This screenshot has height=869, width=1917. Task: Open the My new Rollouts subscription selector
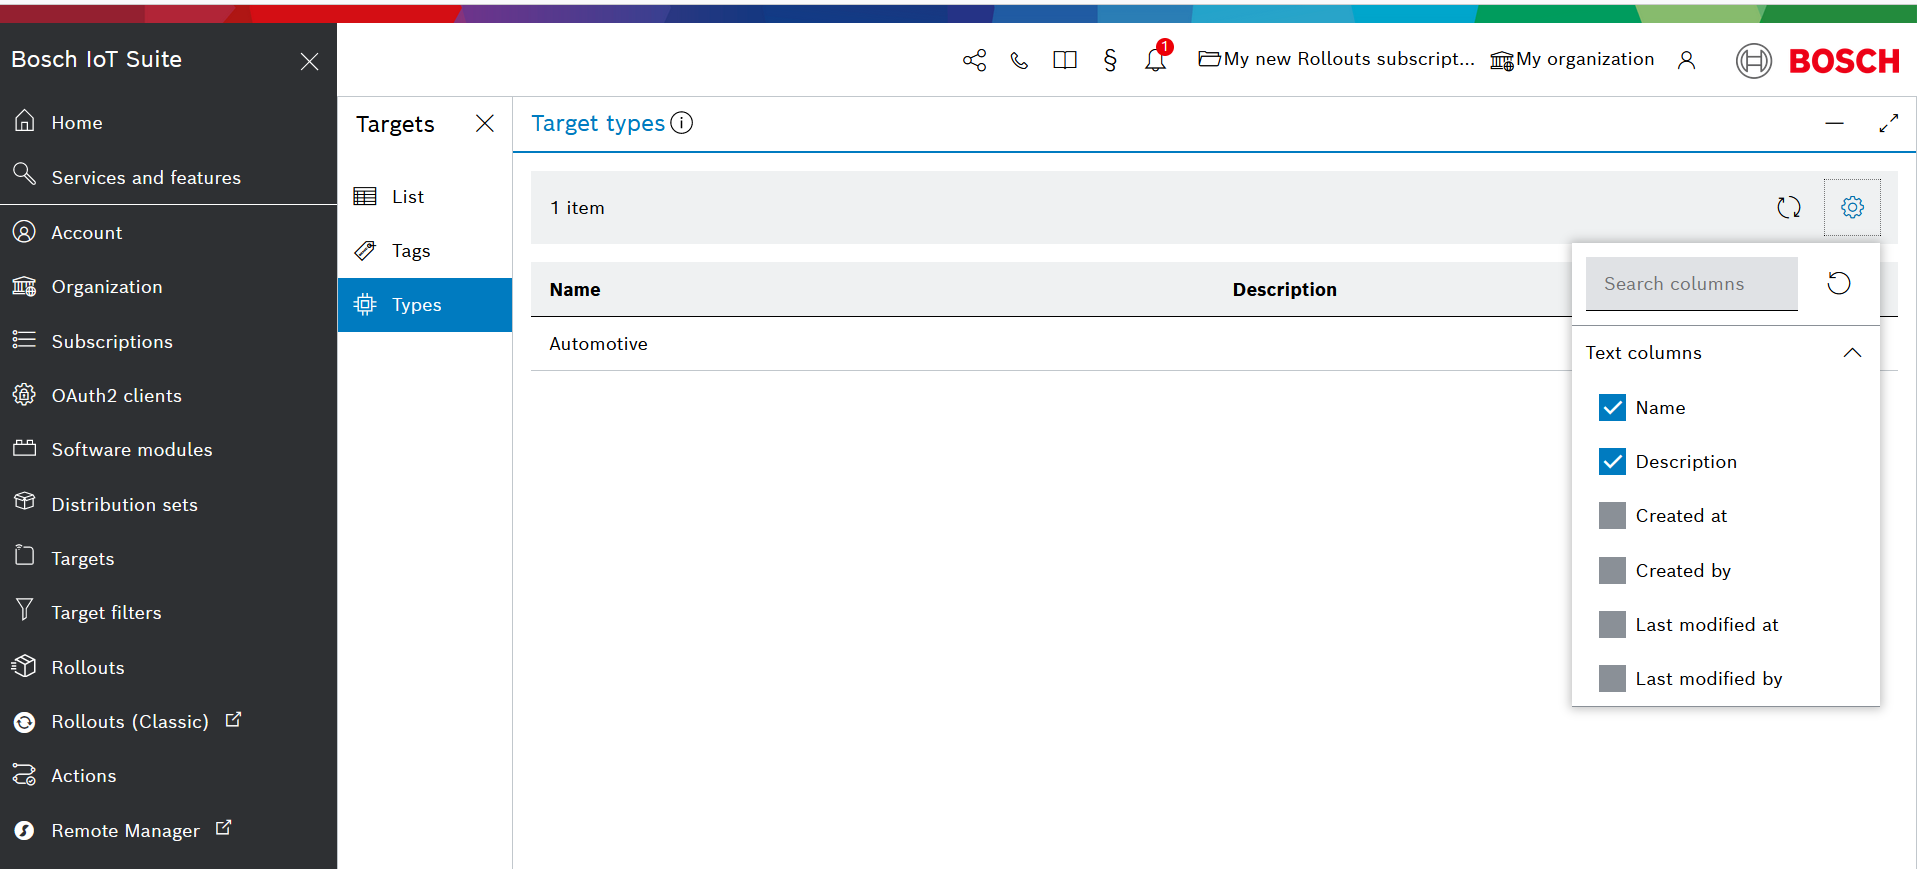coord(1336,59)
